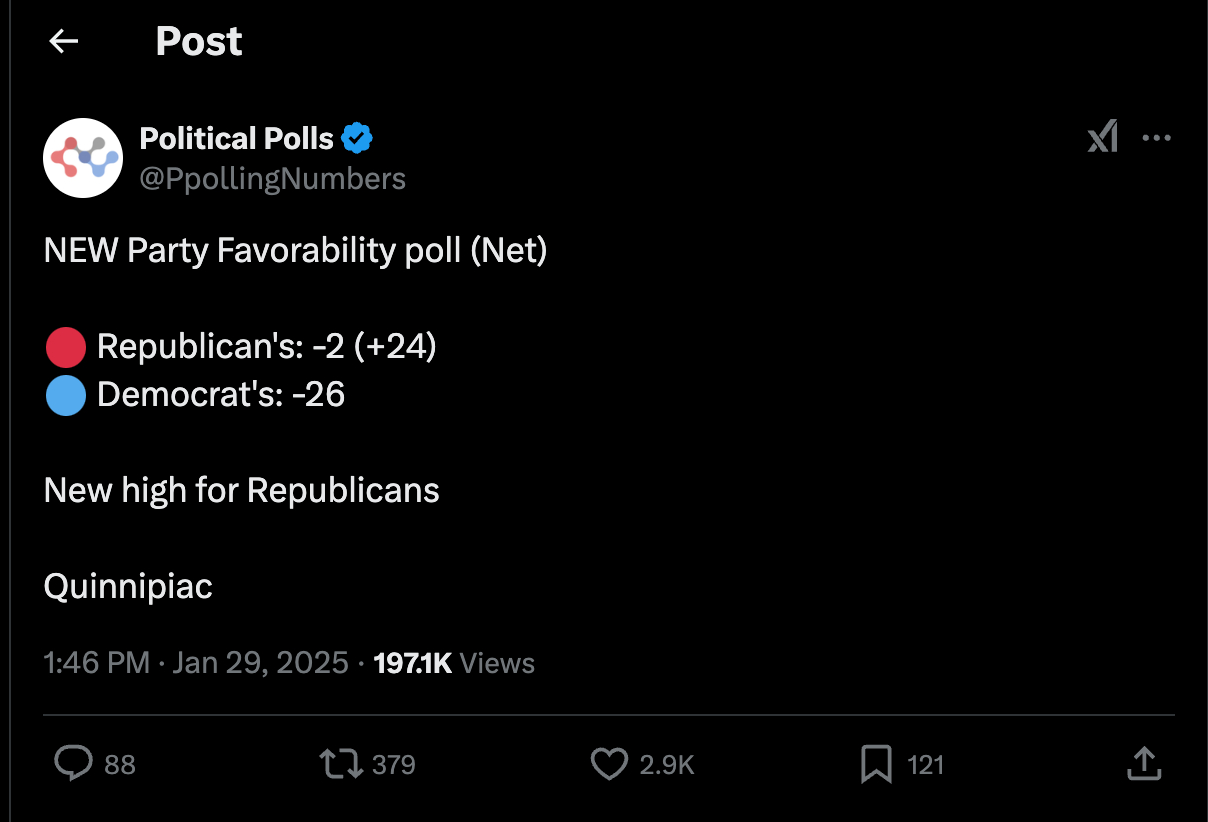Click the Political Polls display name
The width and height of the screenshot is (1208, 822).
237,138
